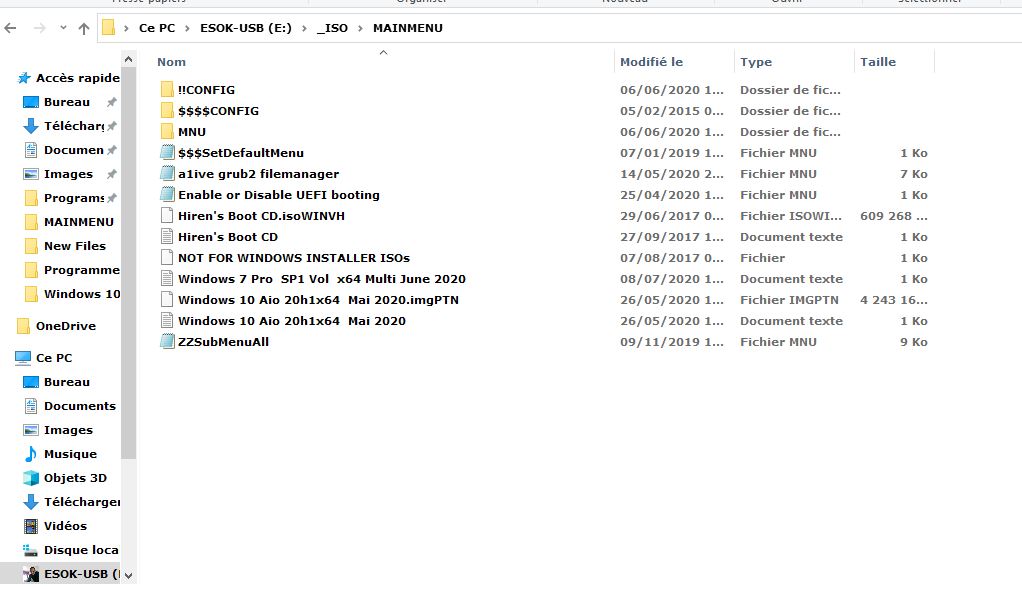Select 'MAINMENU' in the address breadcrumb
The image size is (1022, 589).
408,28
